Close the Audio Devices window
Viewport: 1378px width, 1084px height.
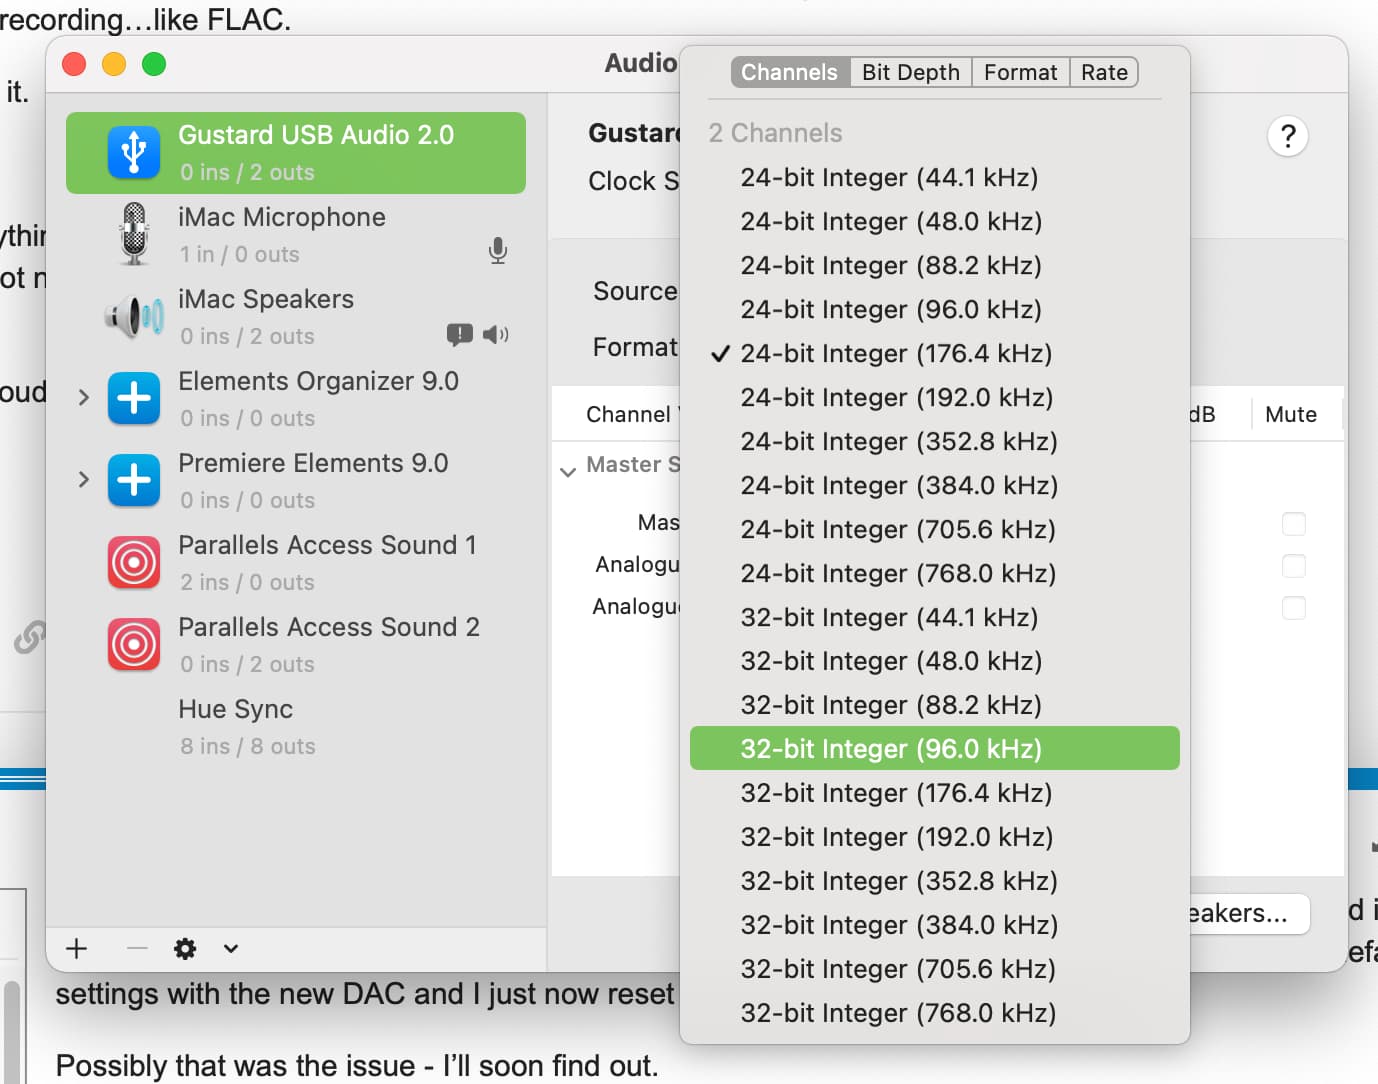tap(74, 64)
